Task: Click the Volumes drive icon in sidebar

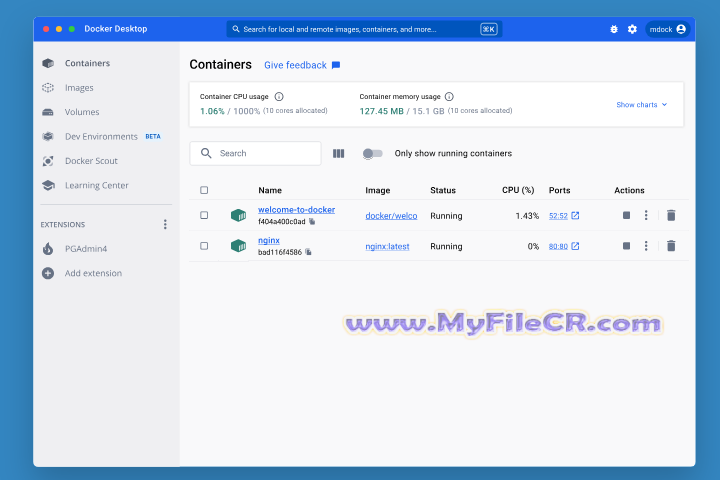Action: [48, 112]
